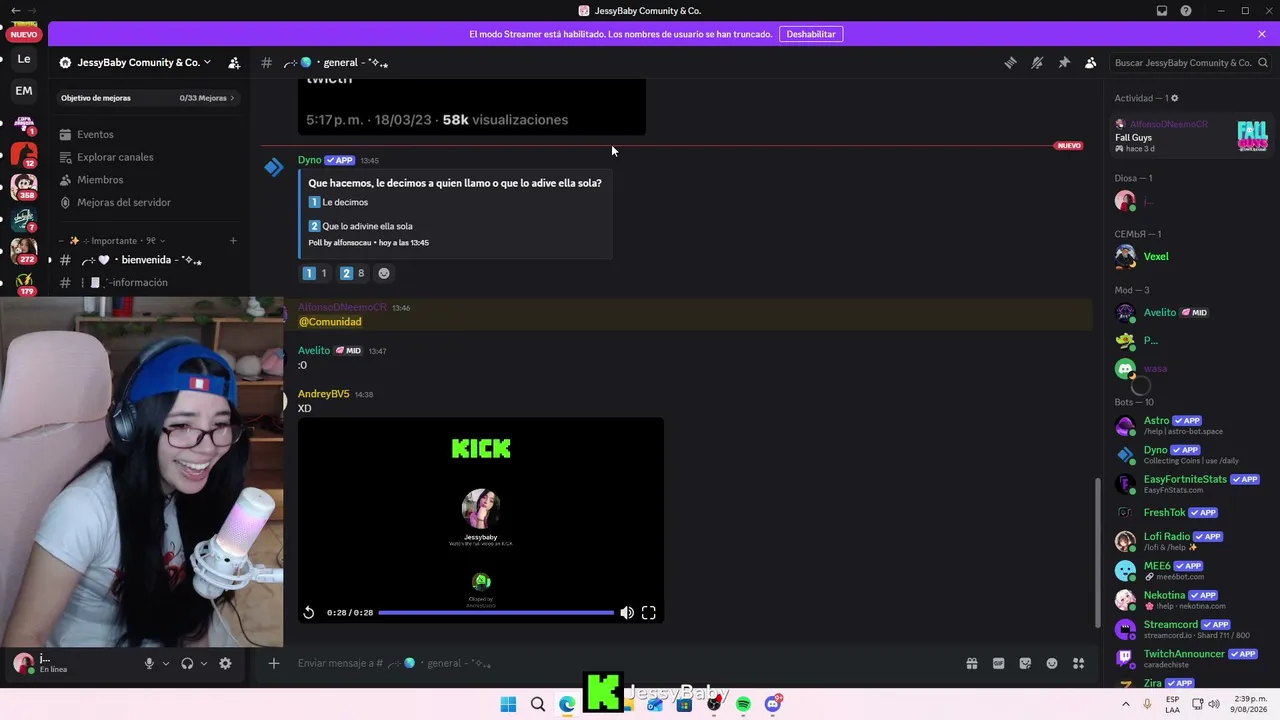Open sticker picker in message bar

point(1025,663)
